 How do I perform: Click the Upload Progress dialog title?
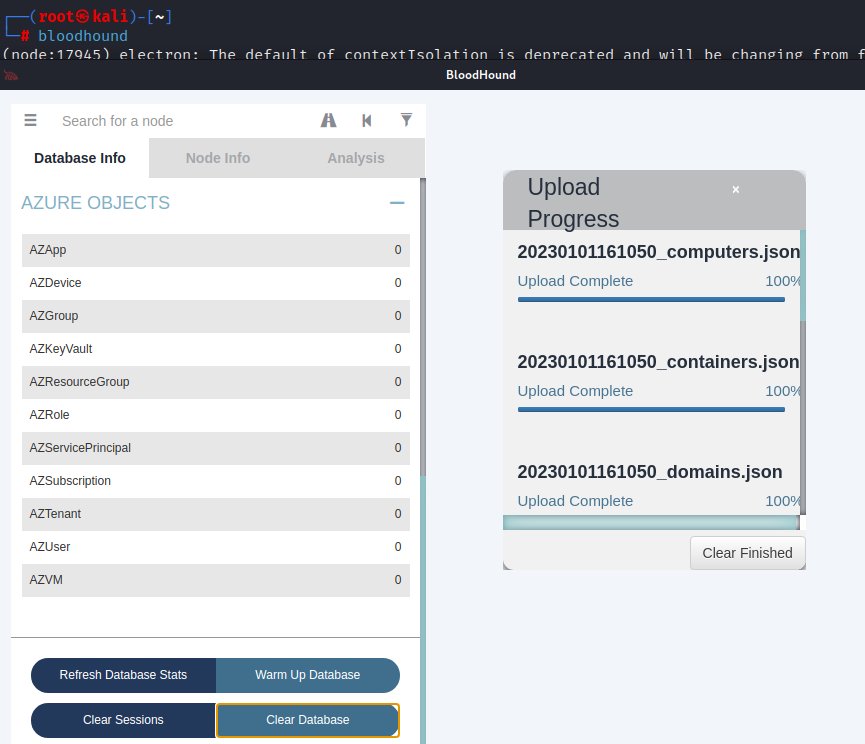(x=574, y=203)
